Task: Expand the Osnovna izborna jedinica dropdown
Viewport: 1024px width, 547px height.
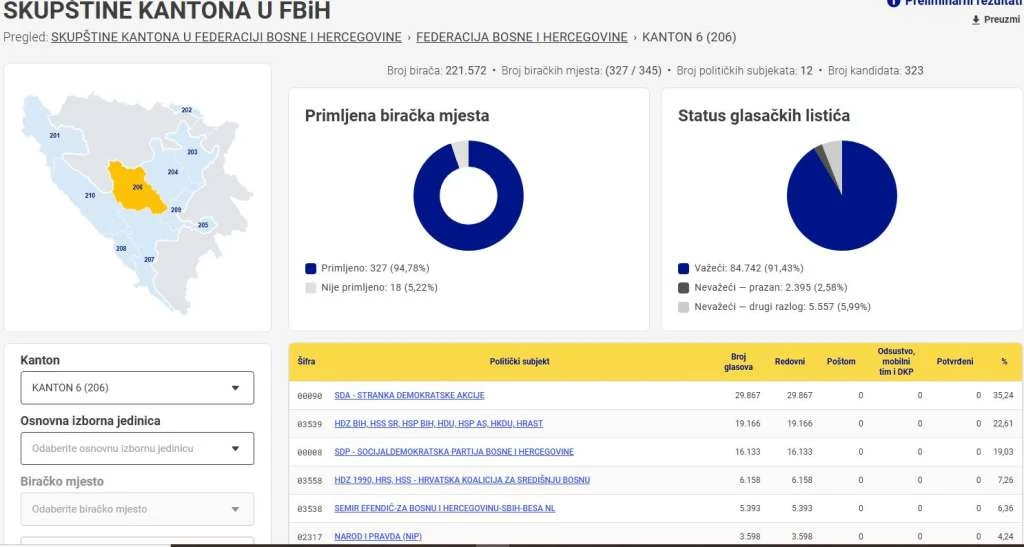Action: pyautogui.click(x=137, y=448)
